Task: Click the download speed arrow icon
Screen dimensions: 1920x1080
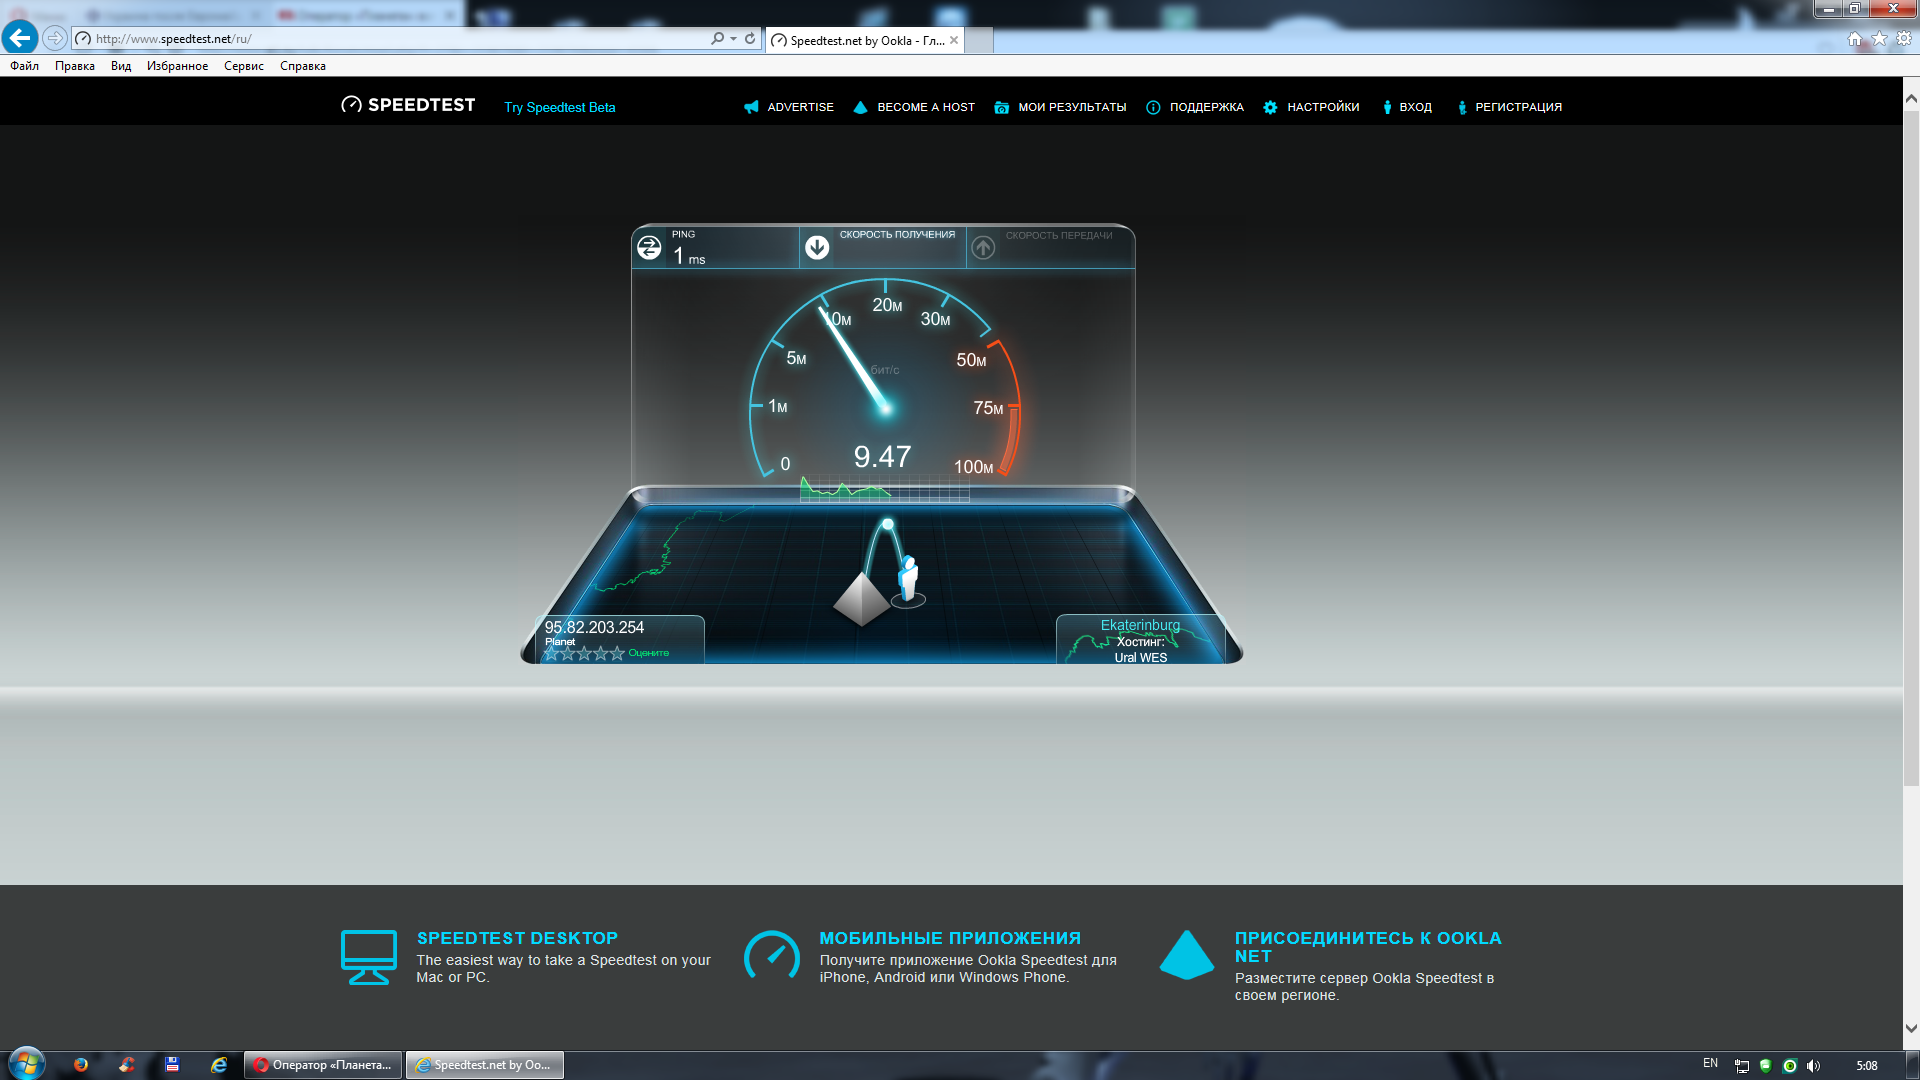Action: point(817,247)
